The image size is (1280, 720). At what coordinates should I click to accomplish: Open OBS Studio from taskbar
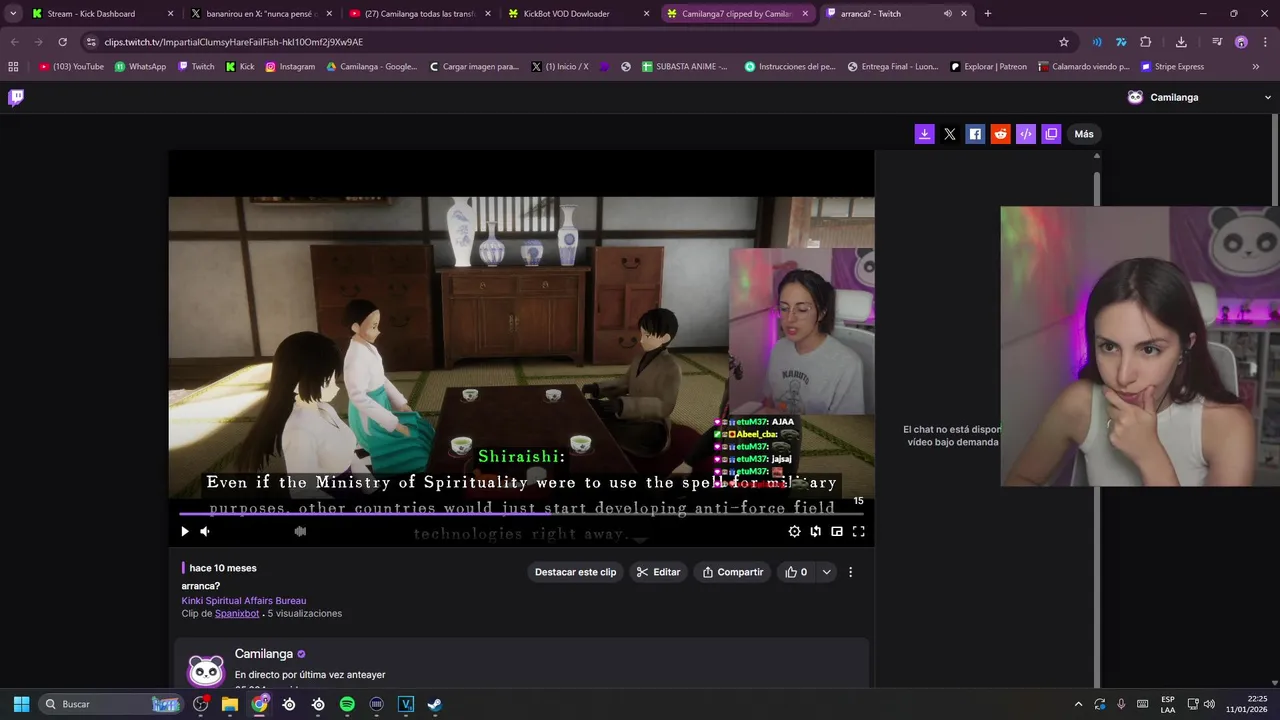coord(201,704)
